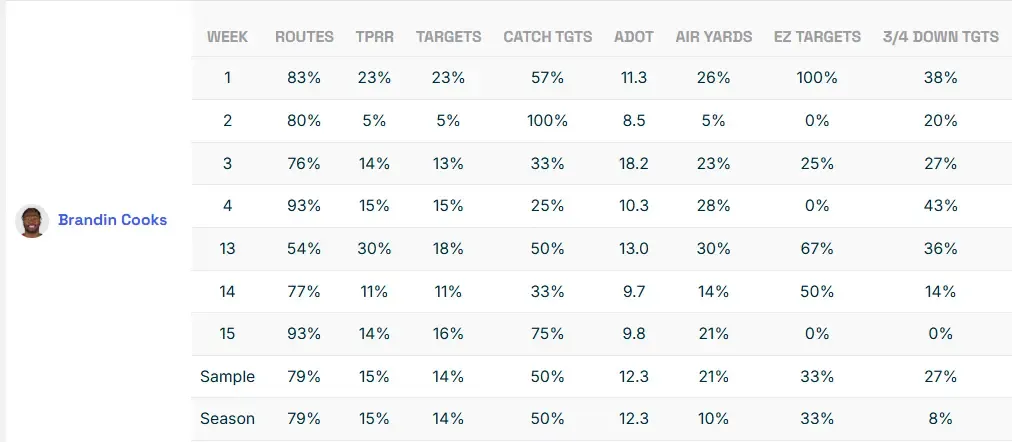This screenshot has height=442, width=1012.
Task: Select Week 2 Catch TGTS 100% cell
Action: pos(547,120)
